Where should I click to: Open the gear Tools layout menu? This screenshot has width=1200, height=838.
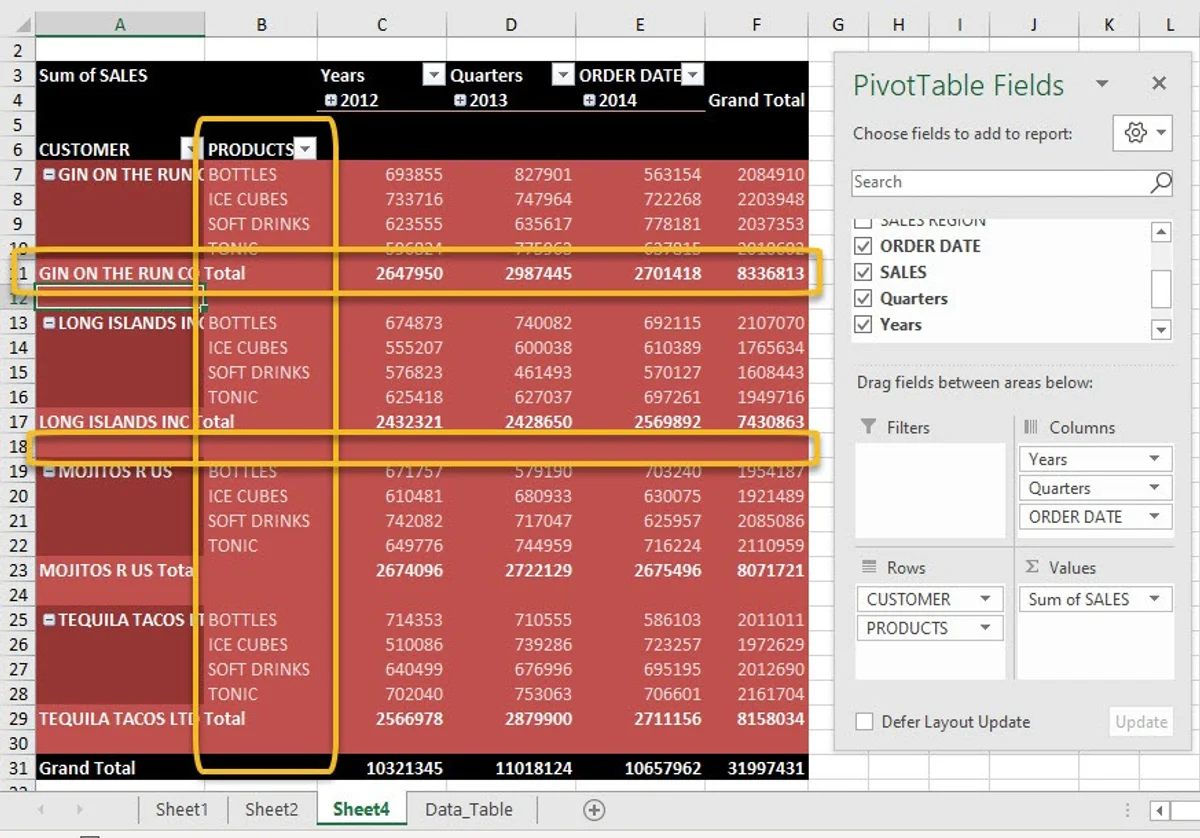1142,133
